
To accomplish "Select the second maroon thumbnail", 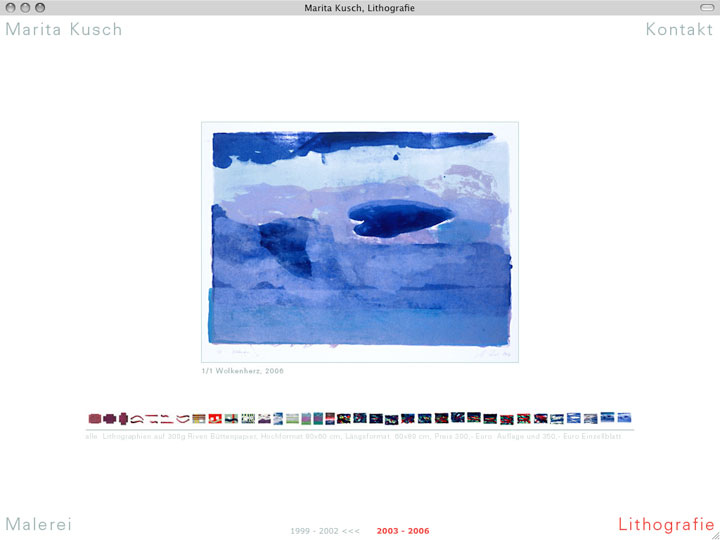I will coord(110,418).
